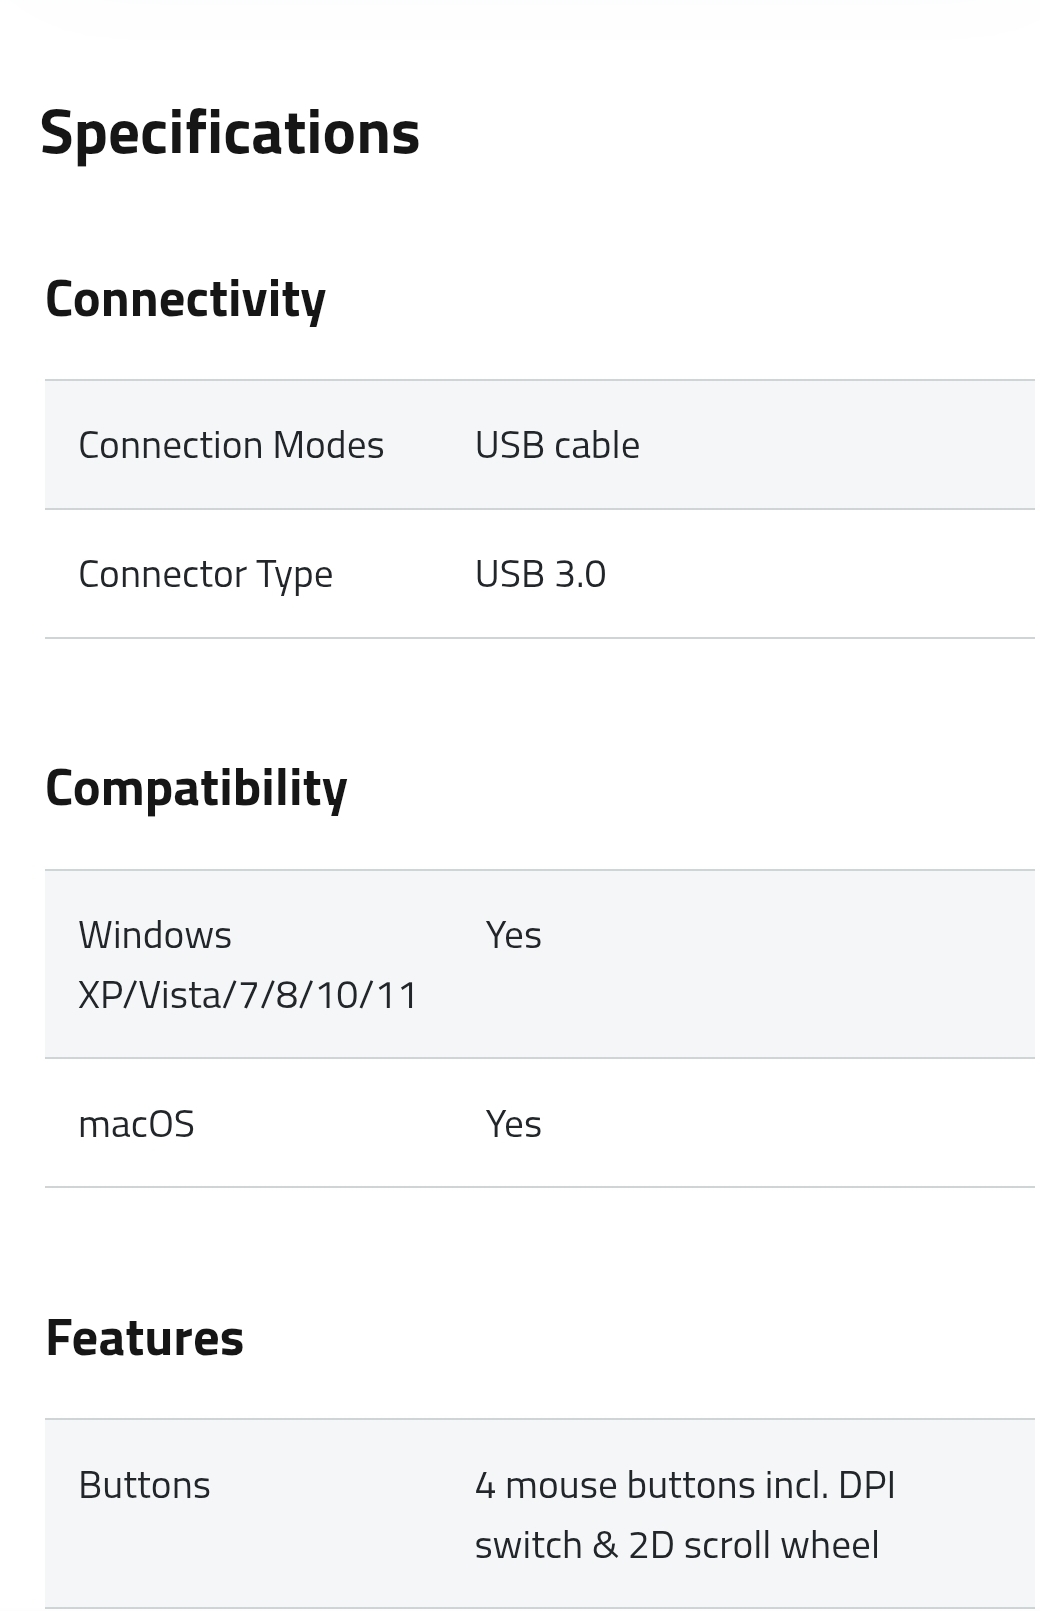Click the USB cable value
The width and height of the screenshot is (1040, 1611).
click(557, 445)
